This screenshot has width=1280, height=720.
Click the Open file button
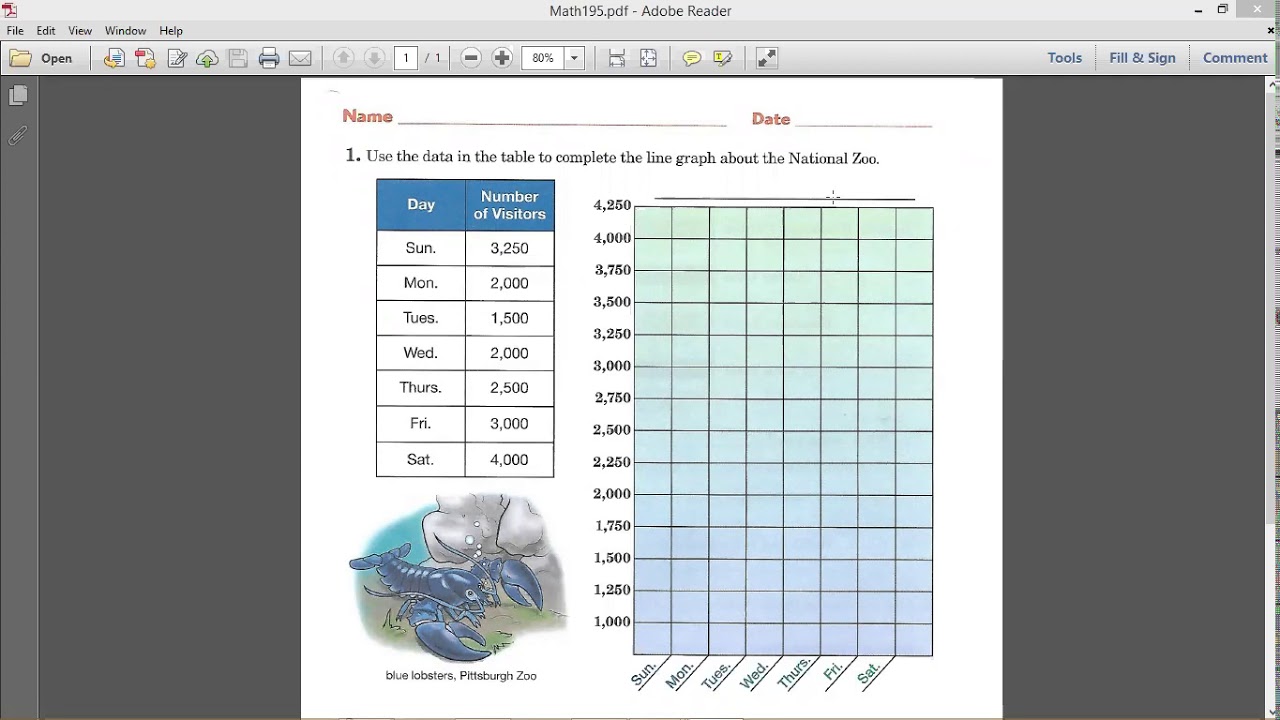coord(41,58)
